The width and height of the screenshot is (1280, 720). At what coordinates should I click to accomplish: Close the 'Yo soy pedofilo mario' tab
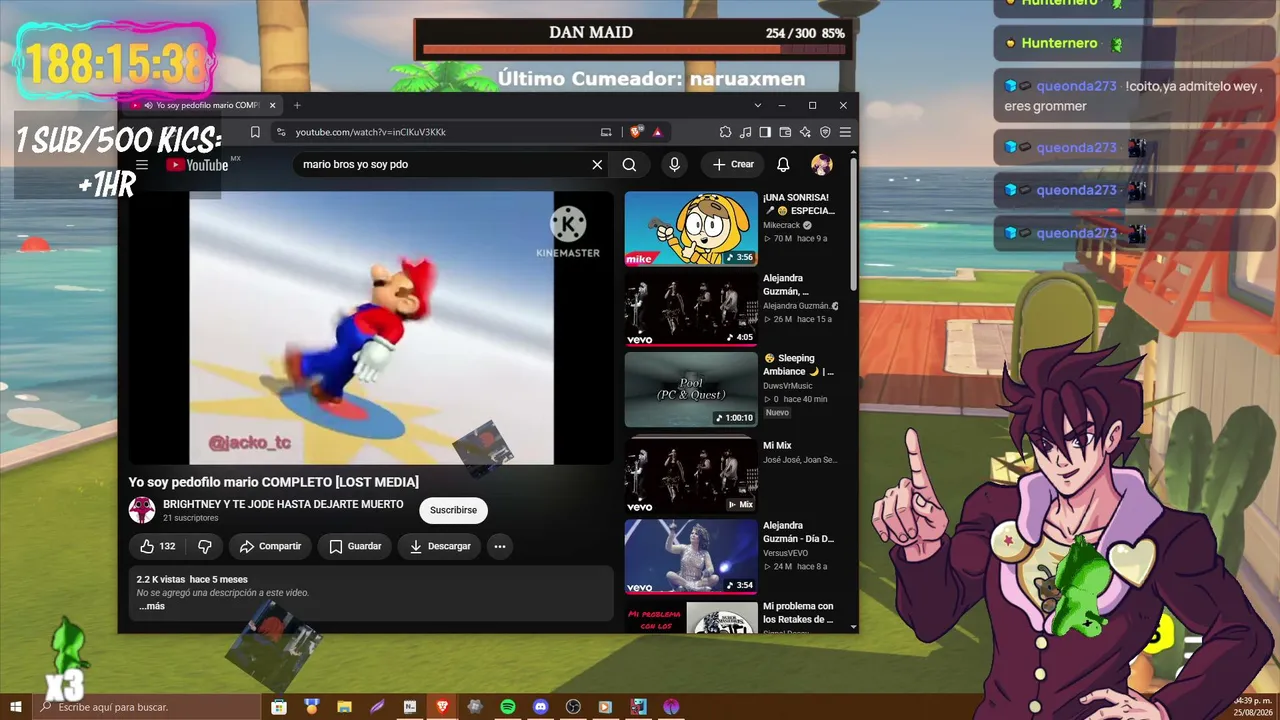click(272, 105)
